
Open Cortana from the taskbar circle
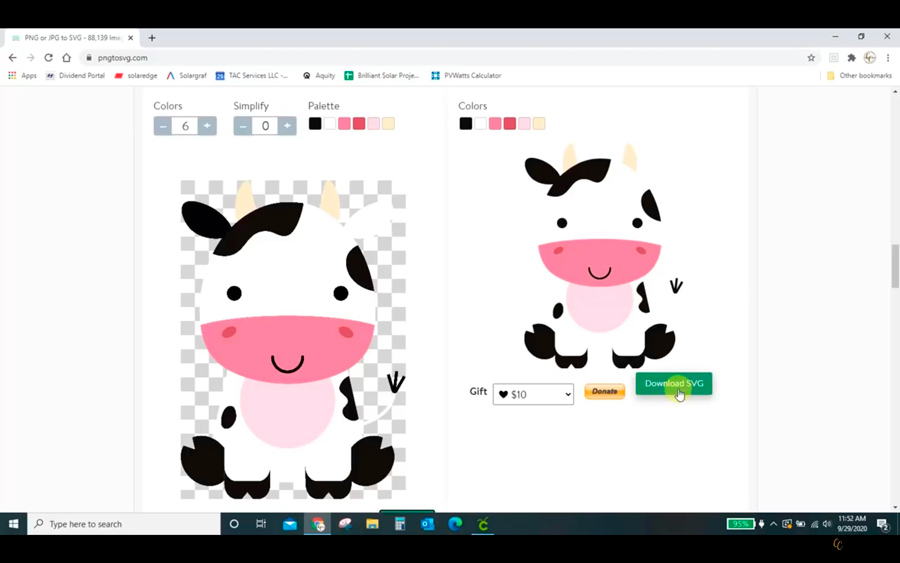click(x=234, y=523)
